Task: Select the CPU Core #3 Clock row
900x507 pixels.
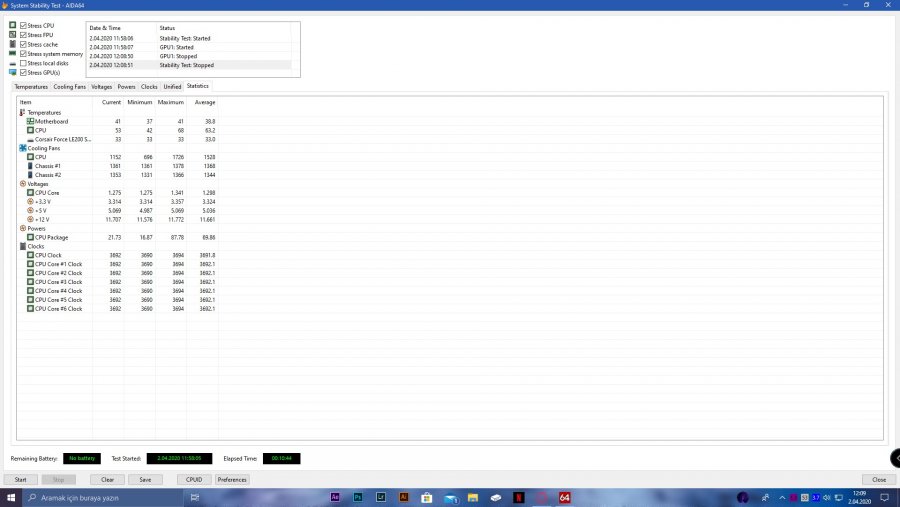Action: click(x=118, y=282)
